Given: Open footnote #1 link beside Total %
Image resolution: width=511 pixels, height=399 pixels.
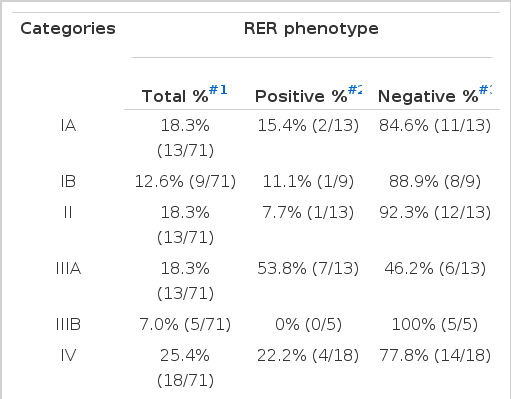Looking at the screenshot, I should click(x=218, y=90).
